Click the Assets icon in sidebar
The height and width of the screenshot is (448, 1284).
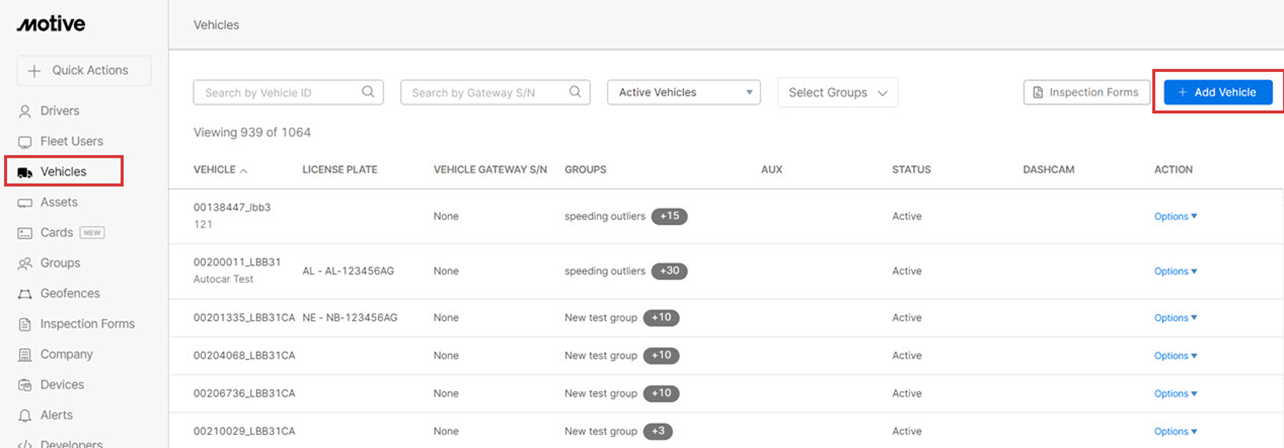pyautogui.click(x=25, y=203)
